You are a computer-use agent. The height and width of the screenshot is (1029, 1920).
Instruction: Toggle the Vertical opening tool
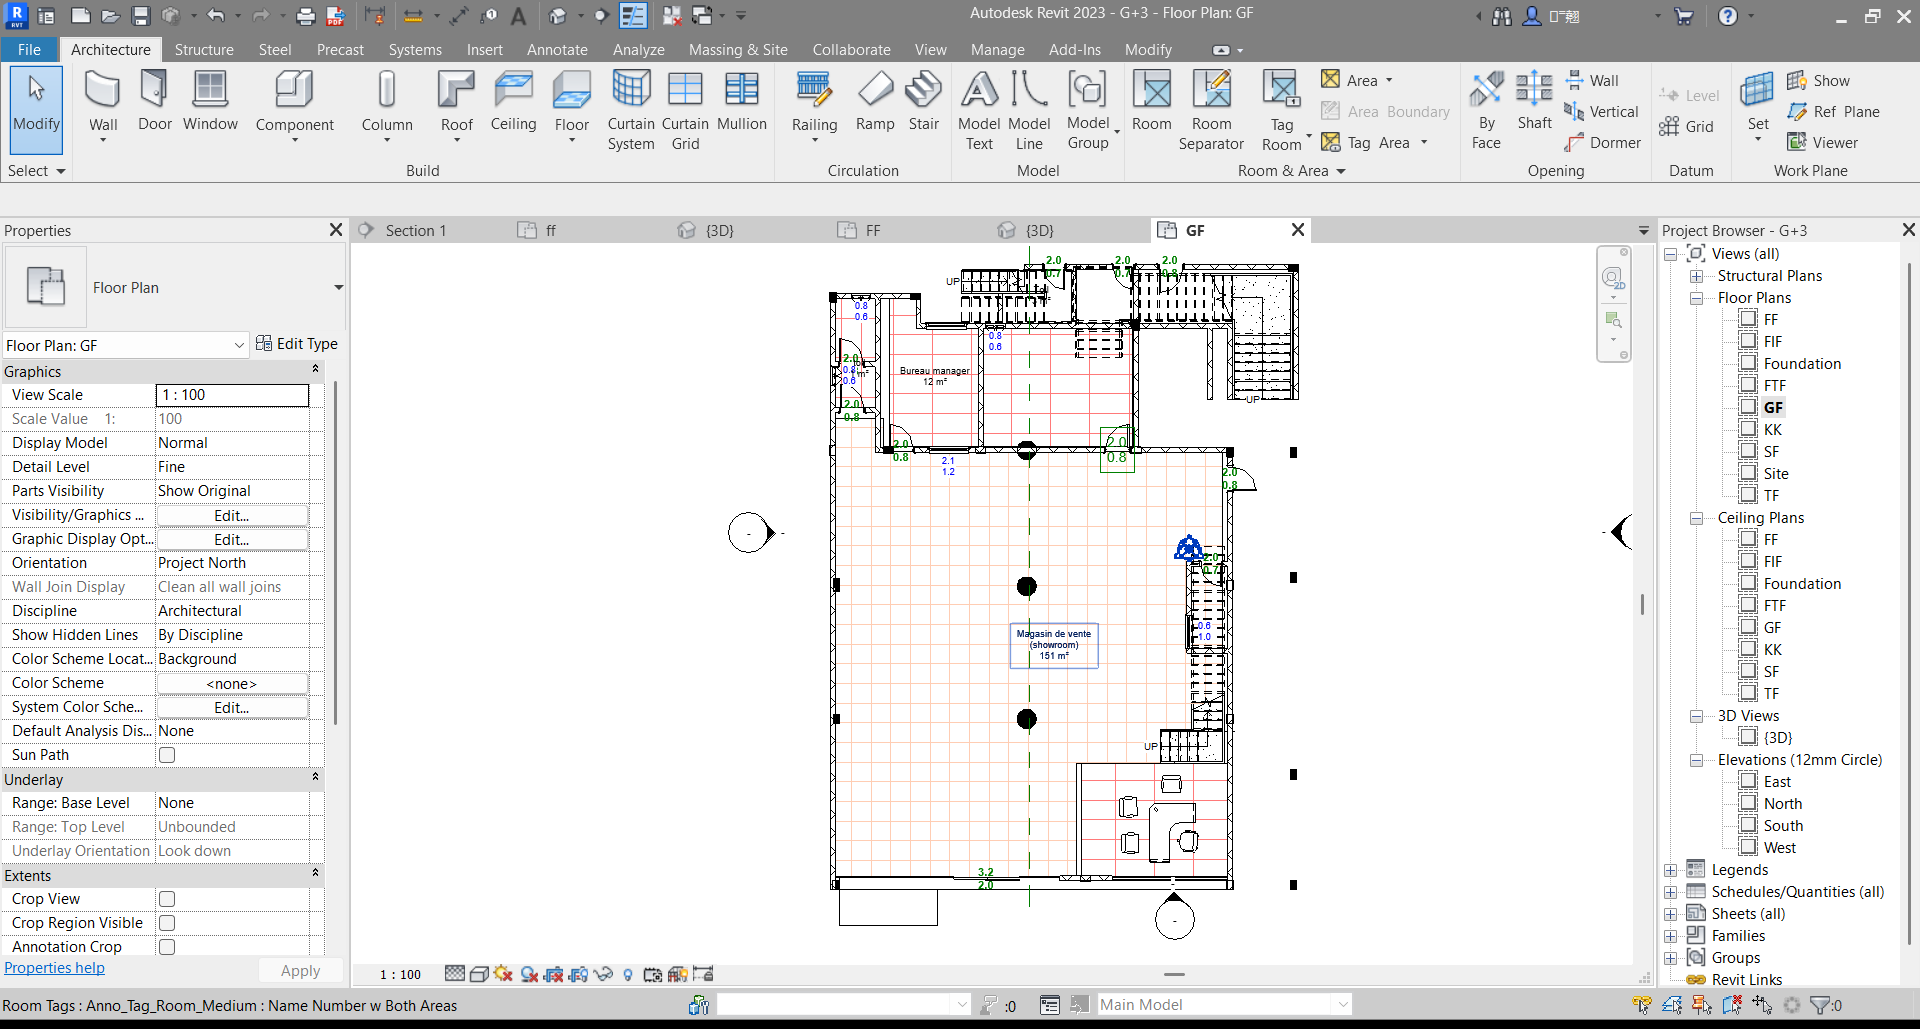(x=1602, y=111)
